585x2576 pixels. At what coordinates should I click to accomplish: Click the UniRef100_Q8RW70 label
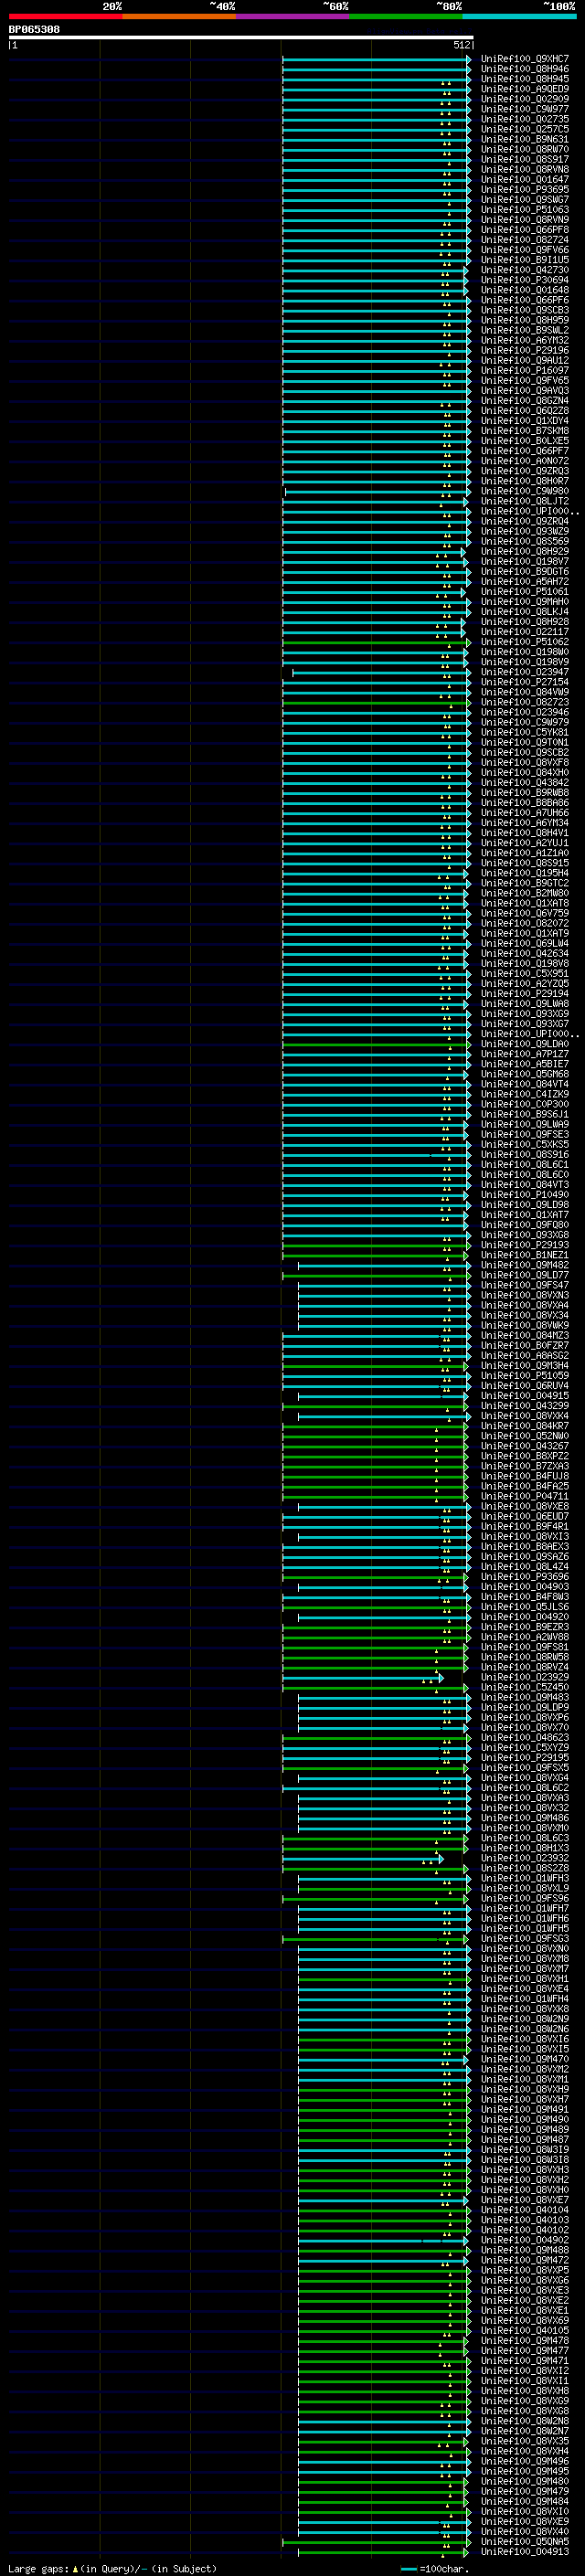click(x=525, y=149)
